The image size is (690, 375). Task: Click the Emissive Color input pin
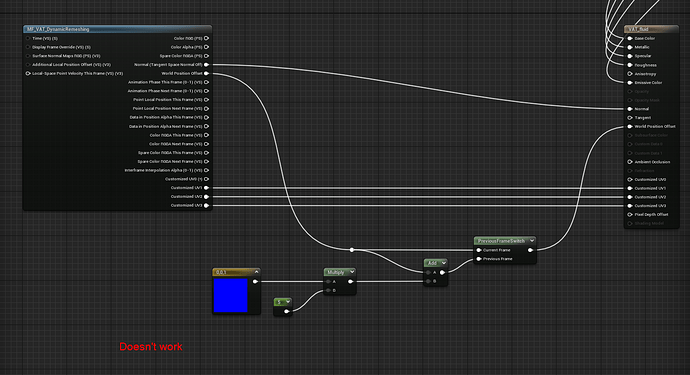630,82
